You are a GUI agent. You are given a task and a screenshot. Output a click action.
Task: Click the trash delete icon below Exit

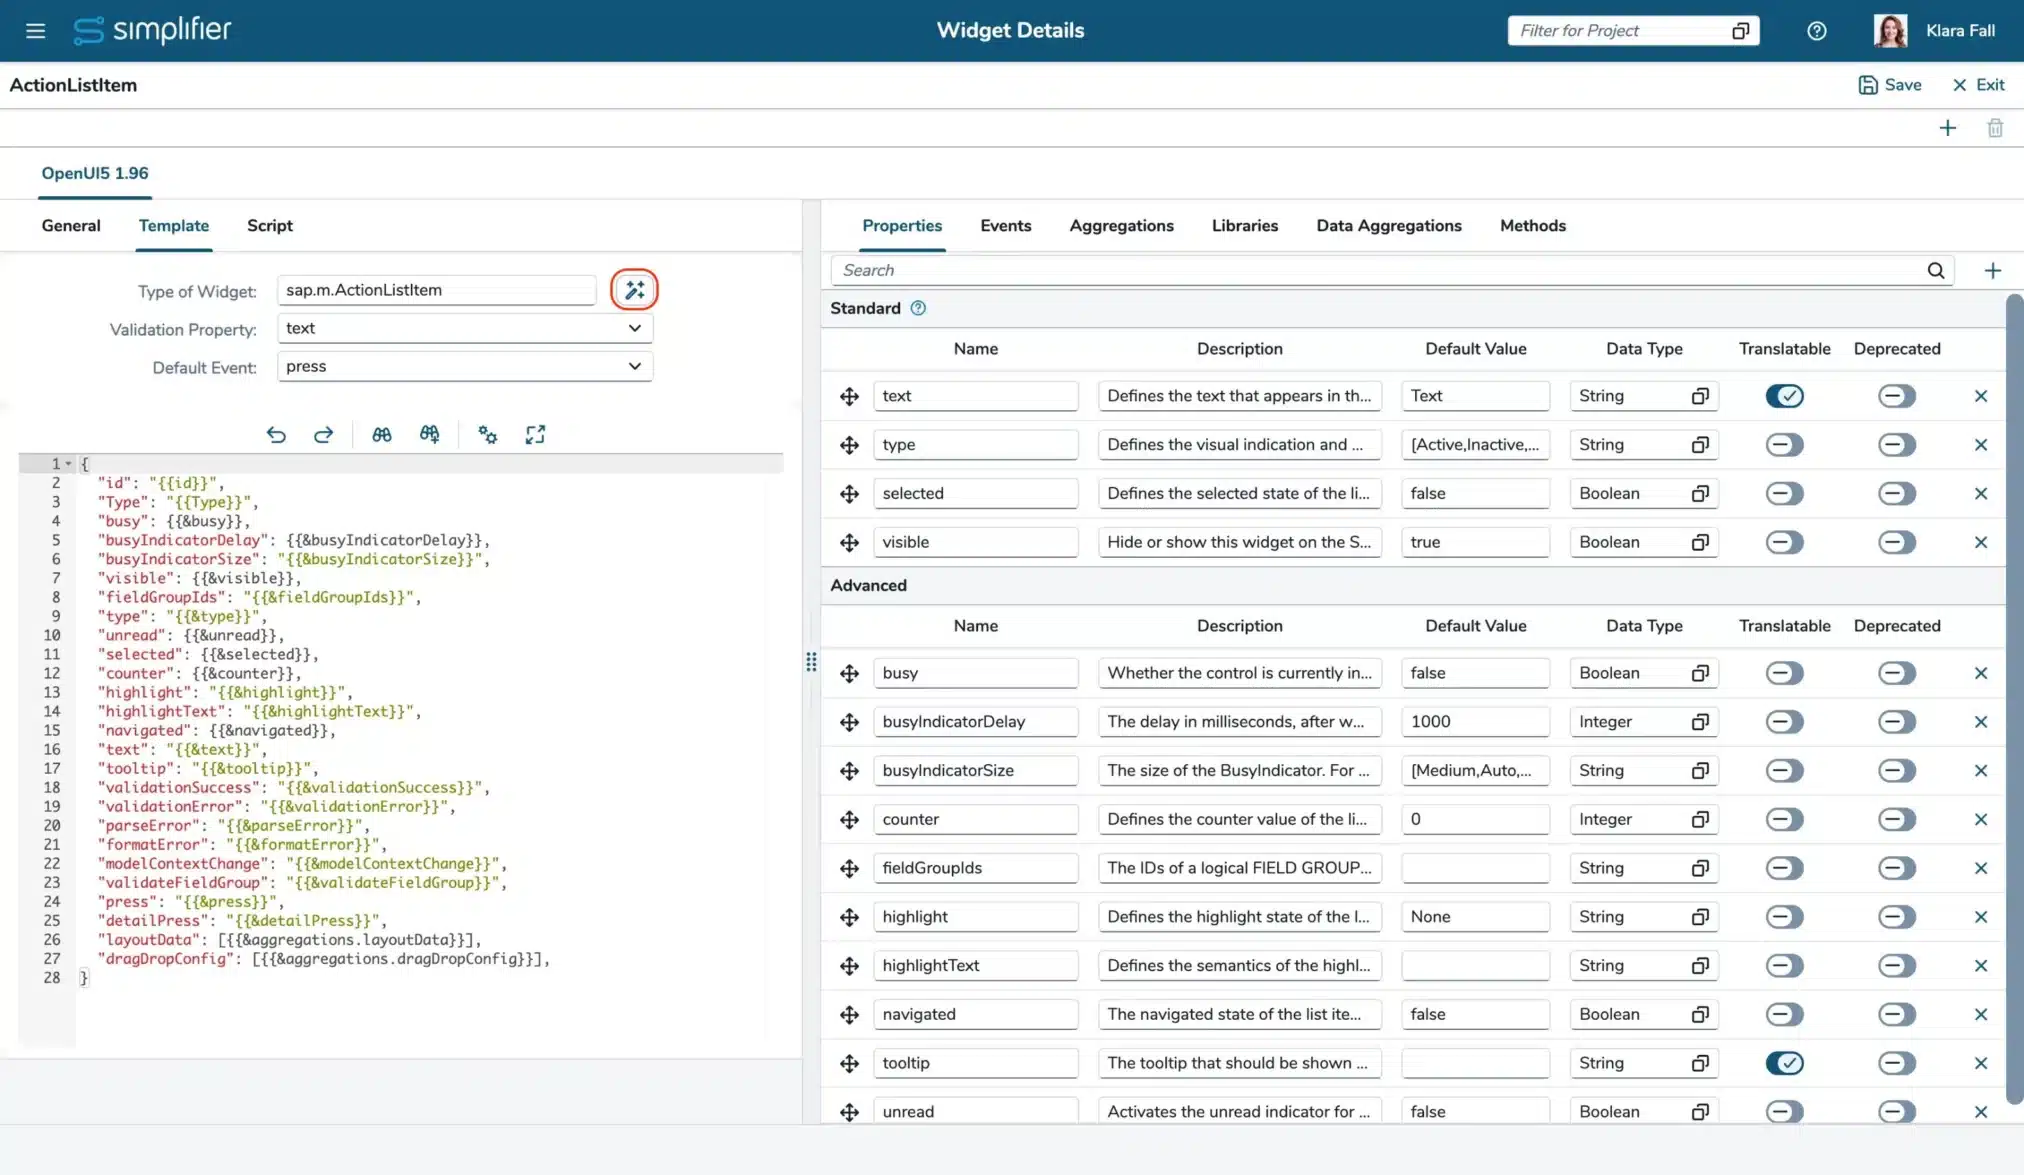click(x=1994, y=128)
